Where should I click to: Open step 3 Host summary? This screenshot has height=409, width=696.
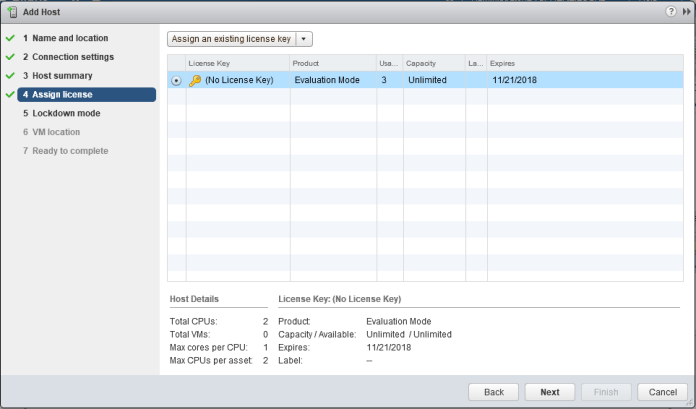pos(62,76)
